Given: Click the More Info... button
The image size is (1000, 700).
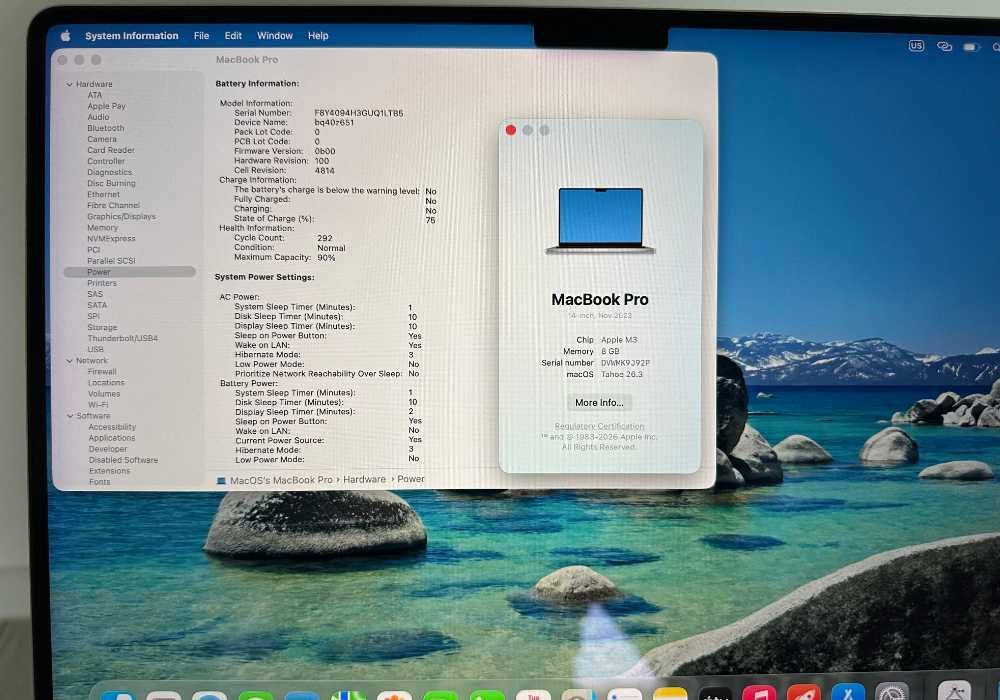Looking at the screenshot, I should click(x=599, y=403).
